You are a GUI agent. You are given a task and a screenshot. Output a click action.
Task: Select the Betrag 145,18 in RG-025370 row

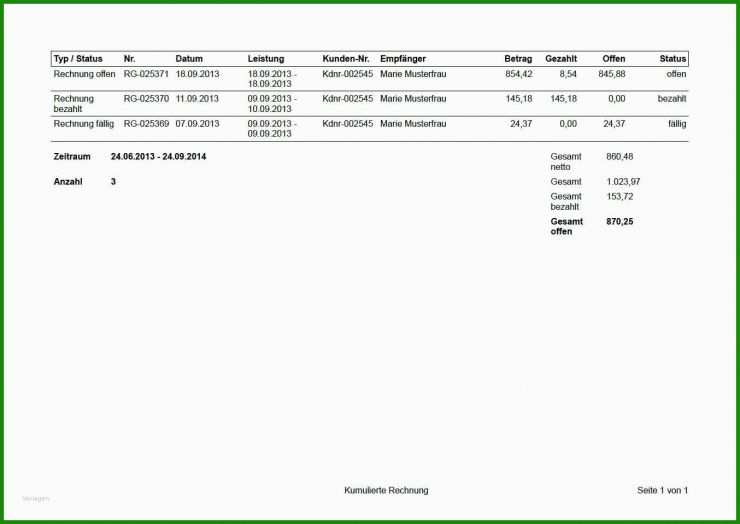(519, 99)
